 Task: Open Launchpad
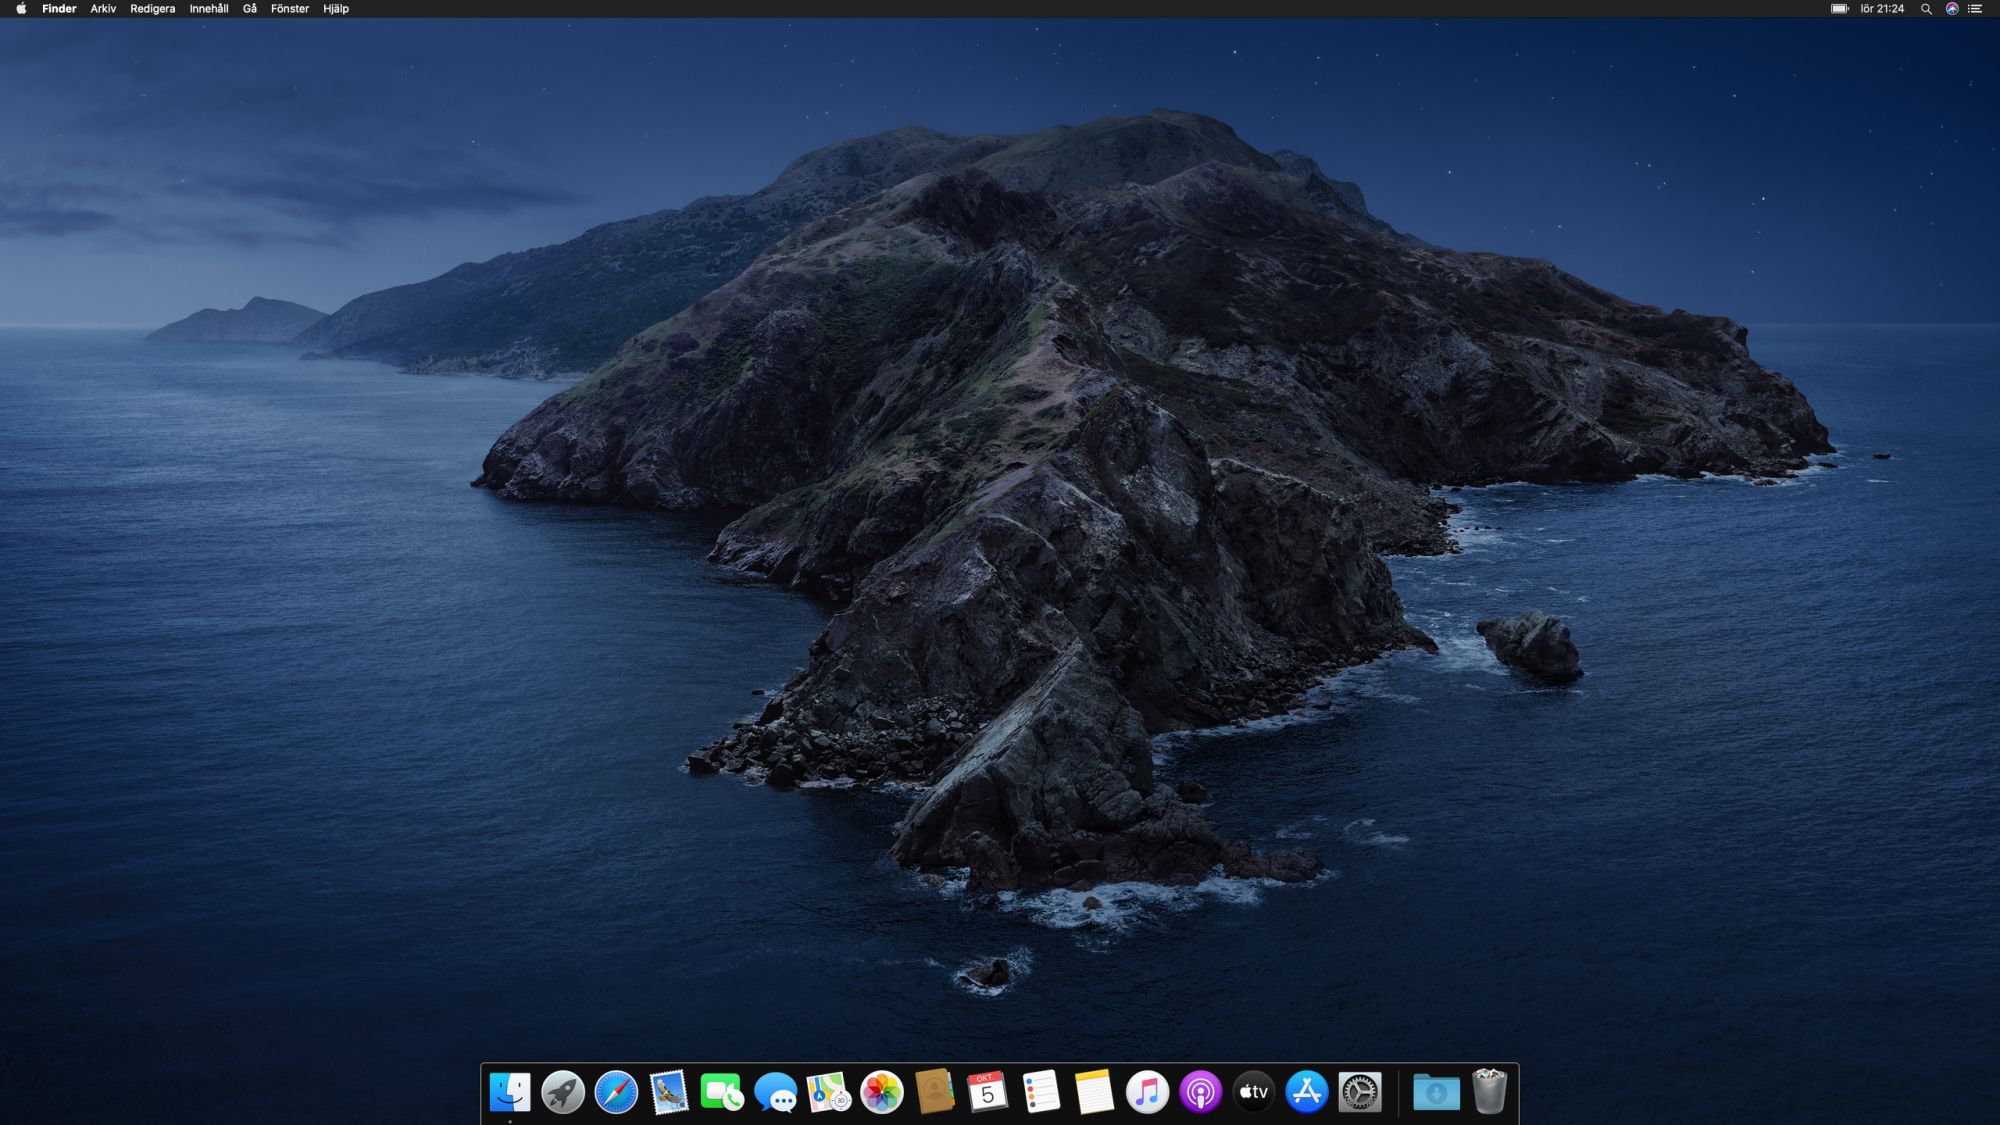(561, 1092)
